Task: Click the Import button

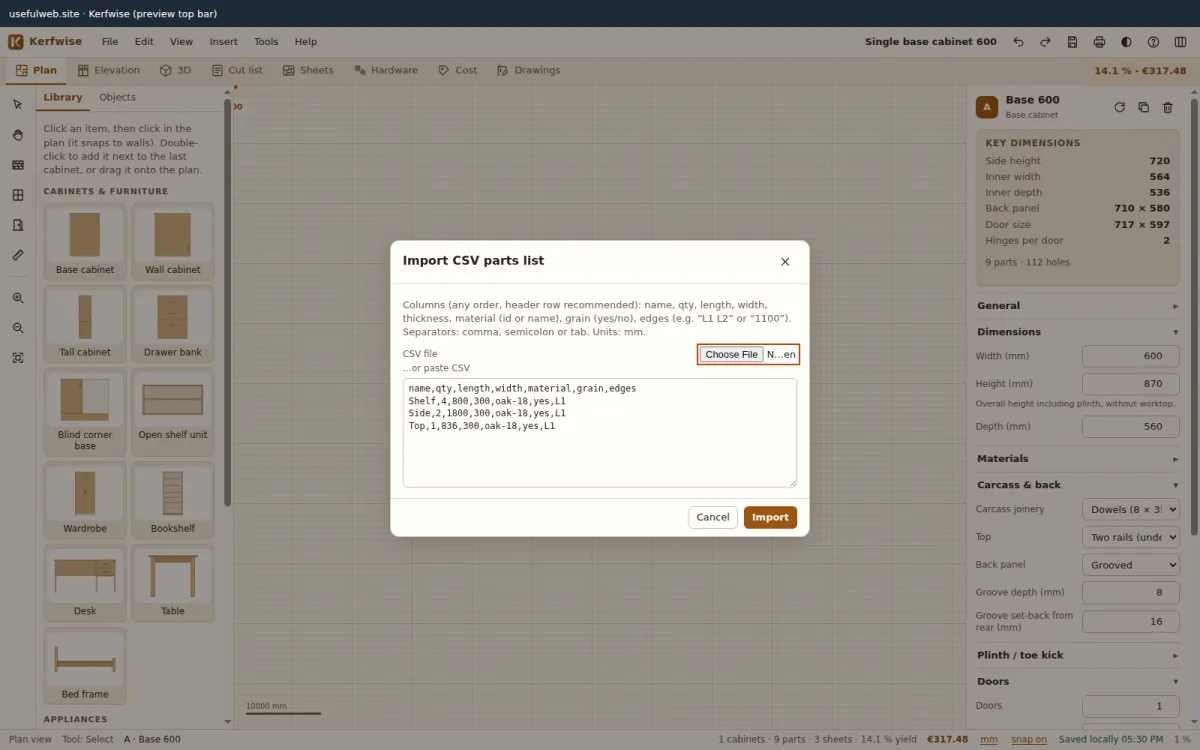Action: pyautogui.click(x=770, y=517)
